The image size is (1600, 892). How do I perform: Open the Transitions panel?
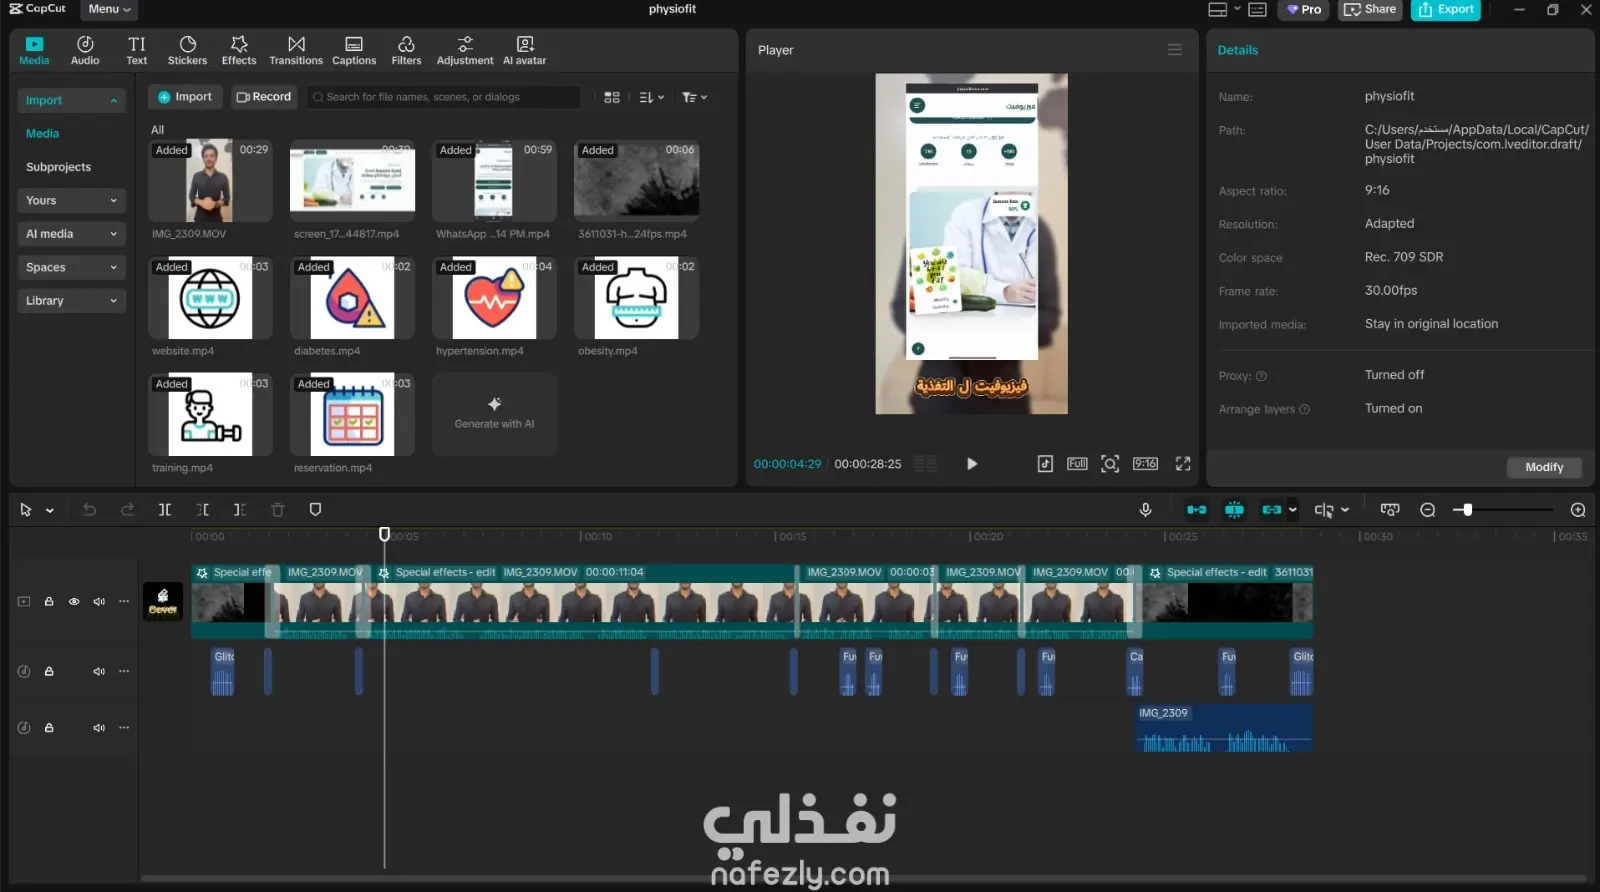(x=296, y=51)
